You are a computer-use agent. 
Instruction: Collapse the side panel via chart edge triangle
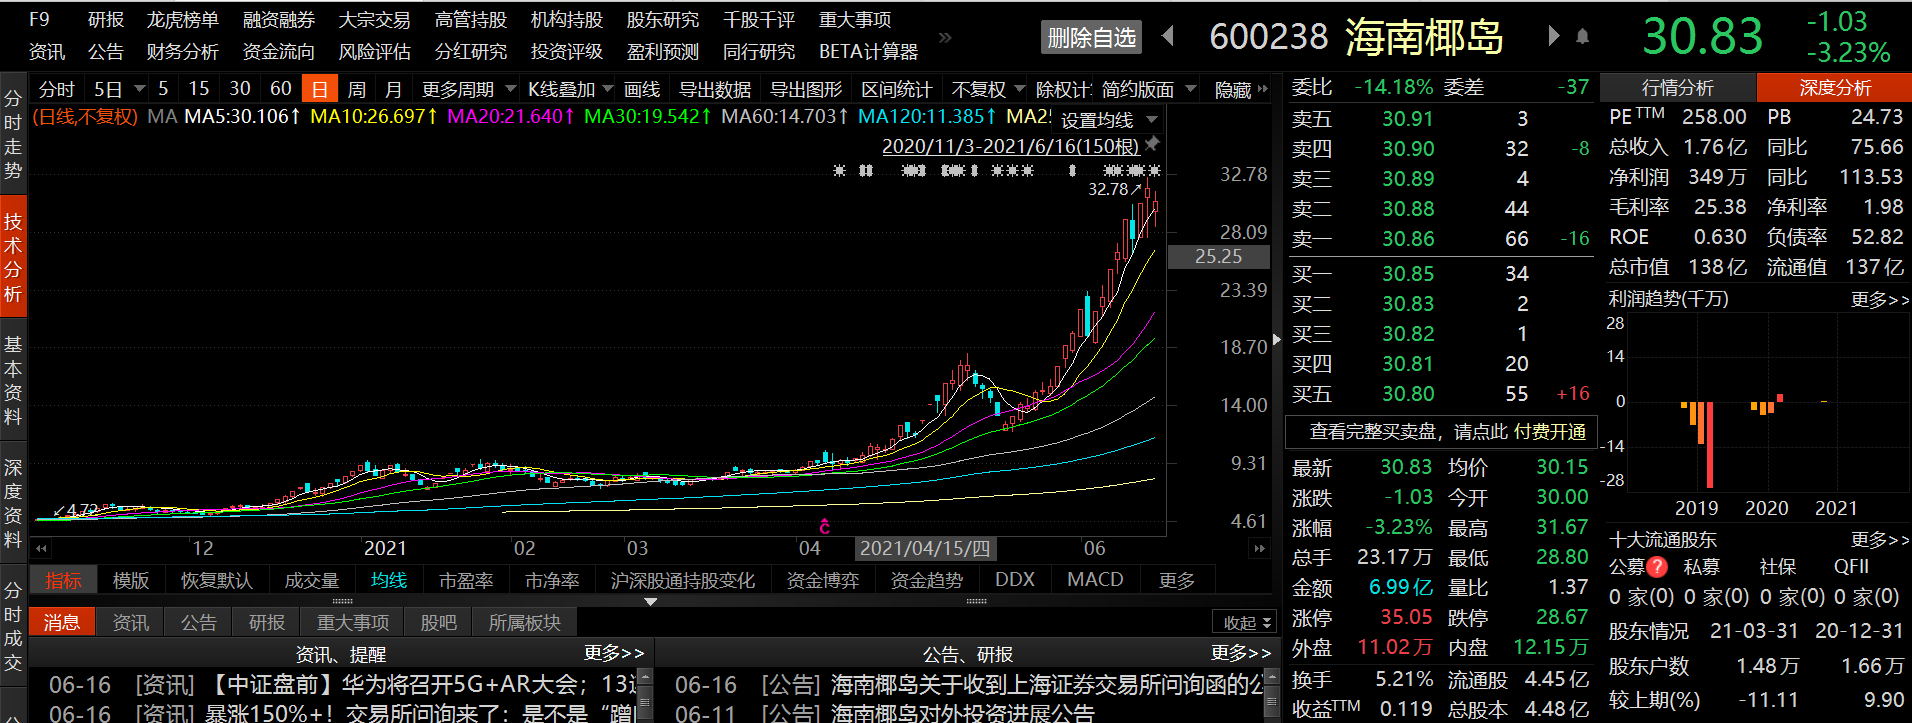tap(1276, 339)
